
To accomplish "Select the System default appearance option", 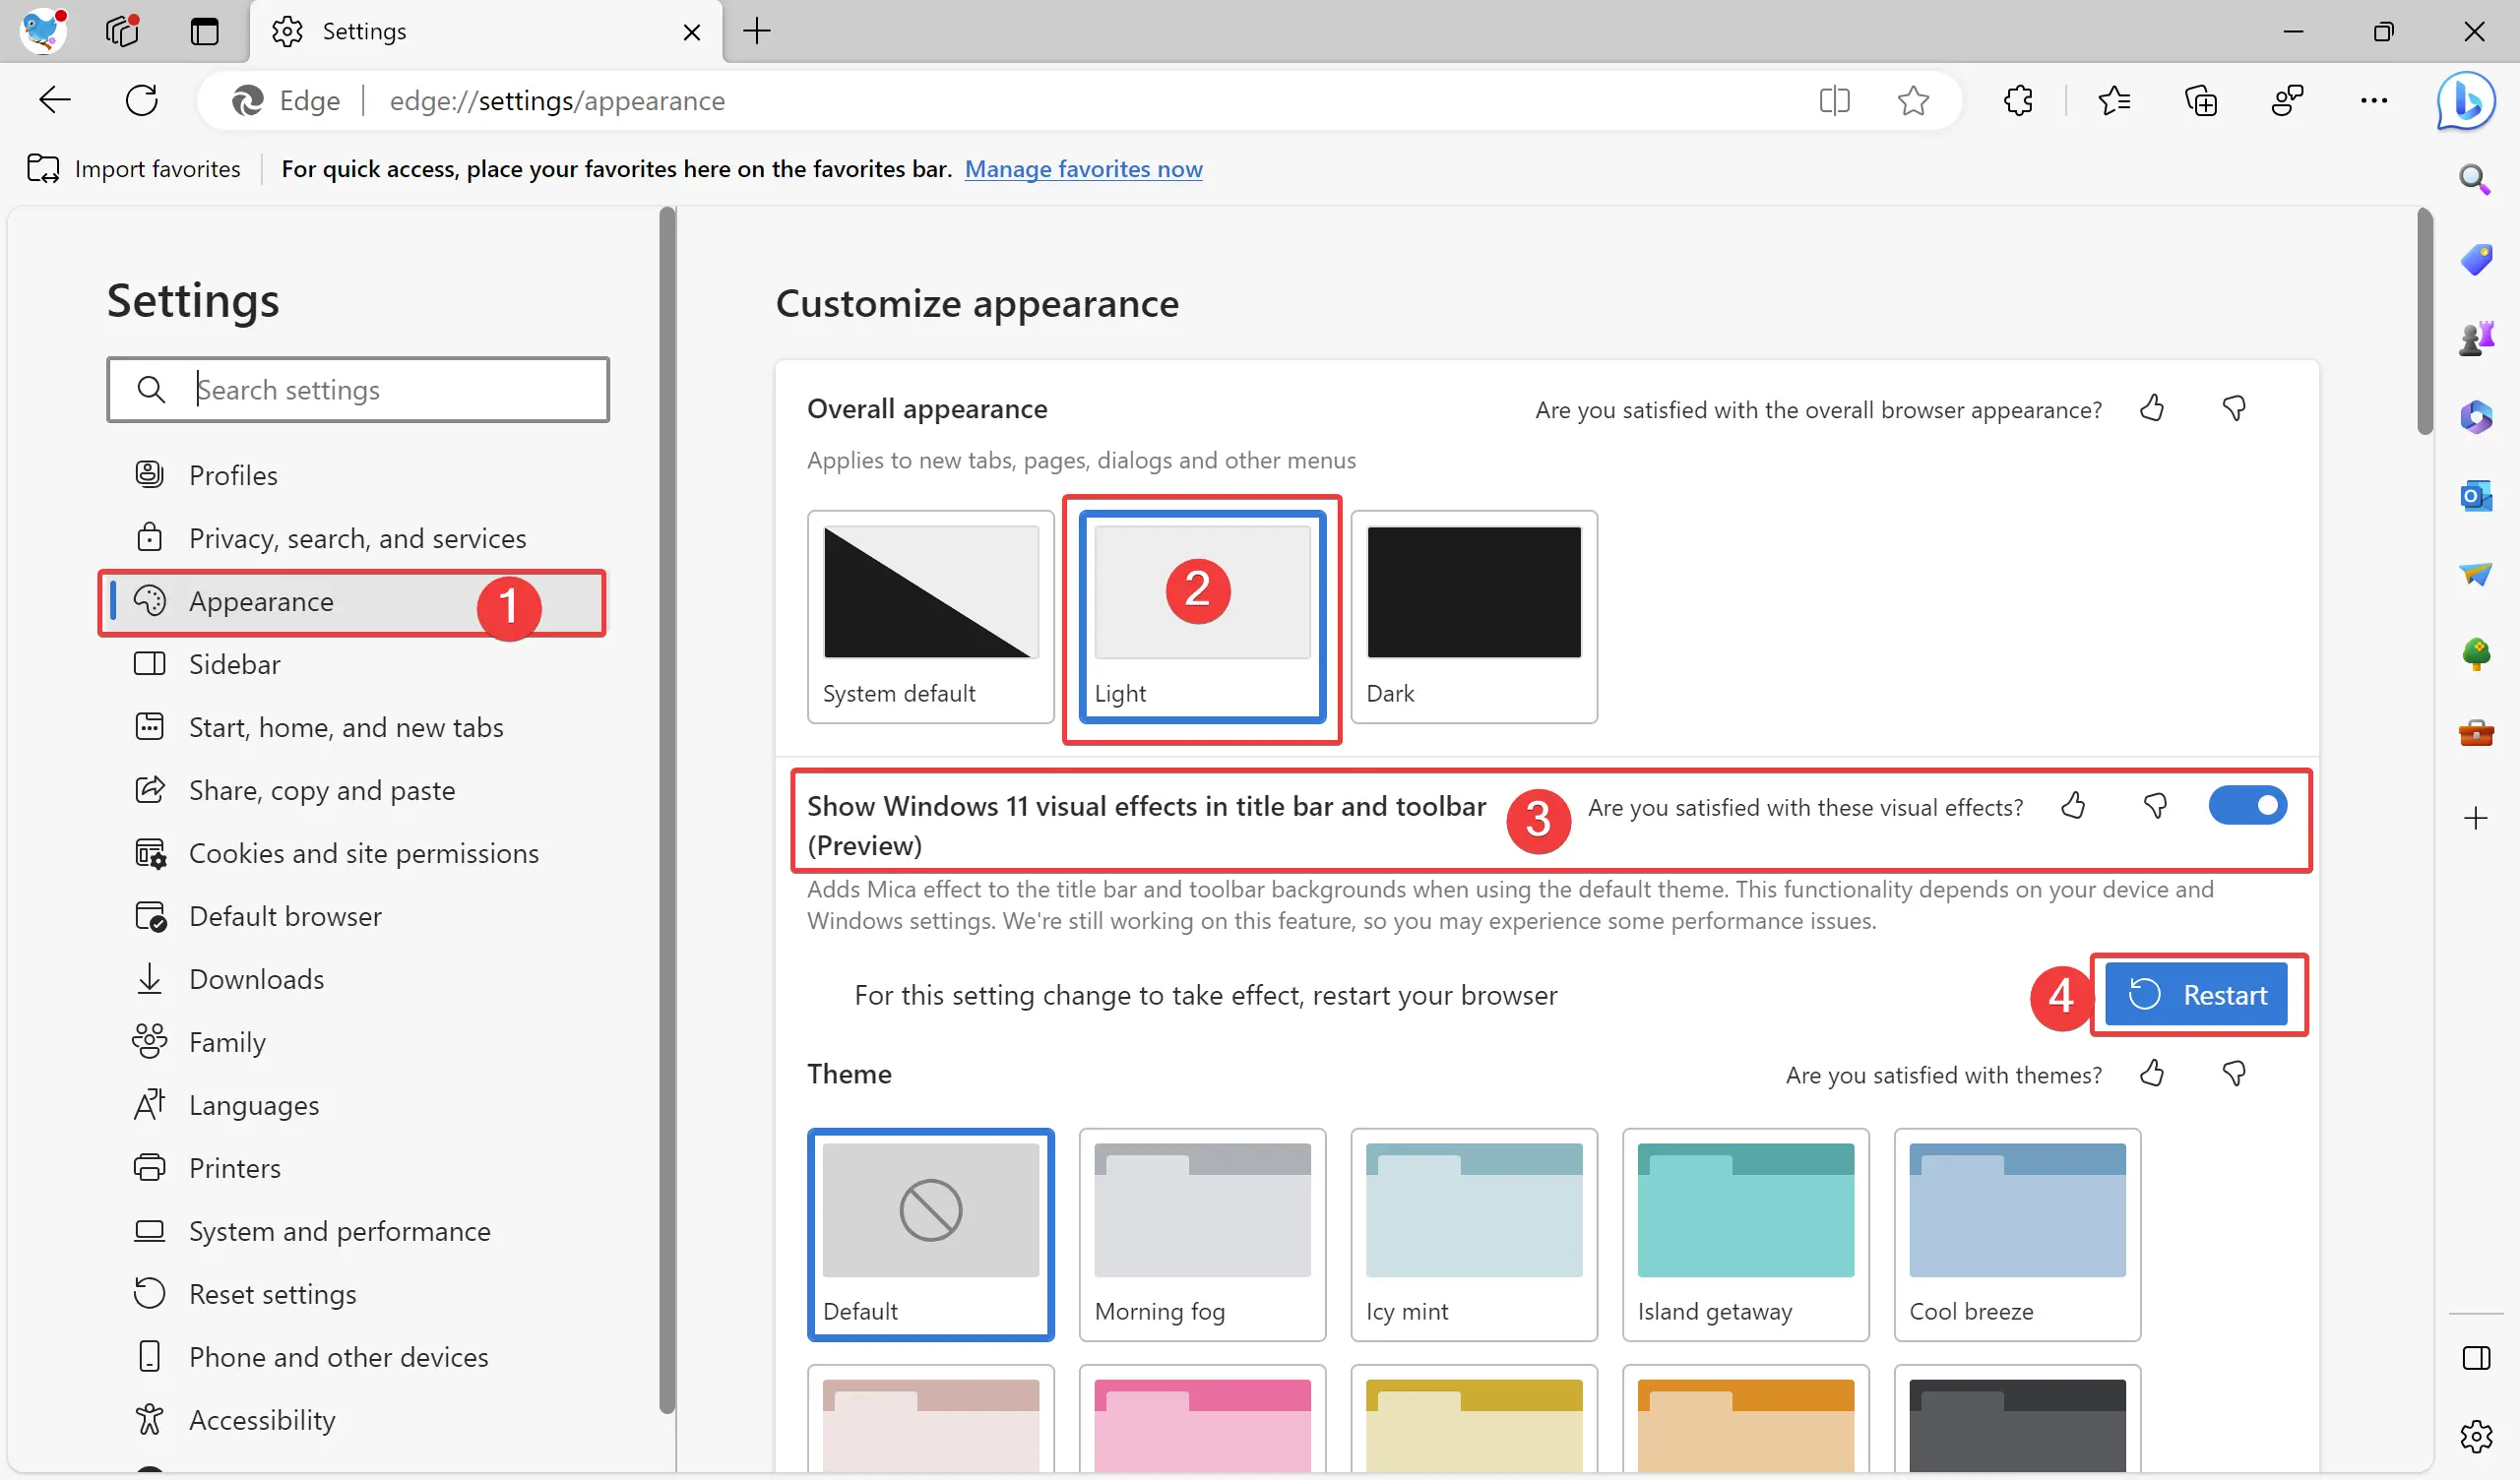I will pos(929,591).
